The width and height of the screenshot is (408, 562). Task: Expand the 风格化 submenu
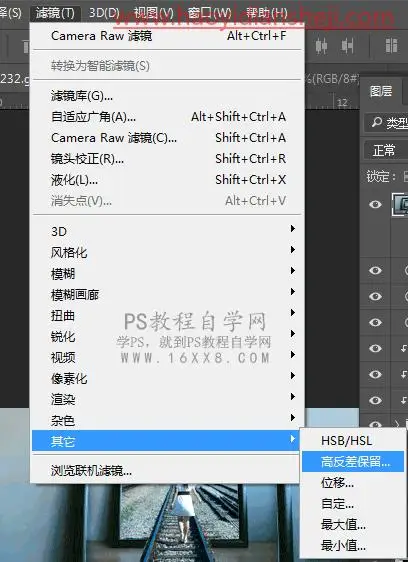[167, 252]
